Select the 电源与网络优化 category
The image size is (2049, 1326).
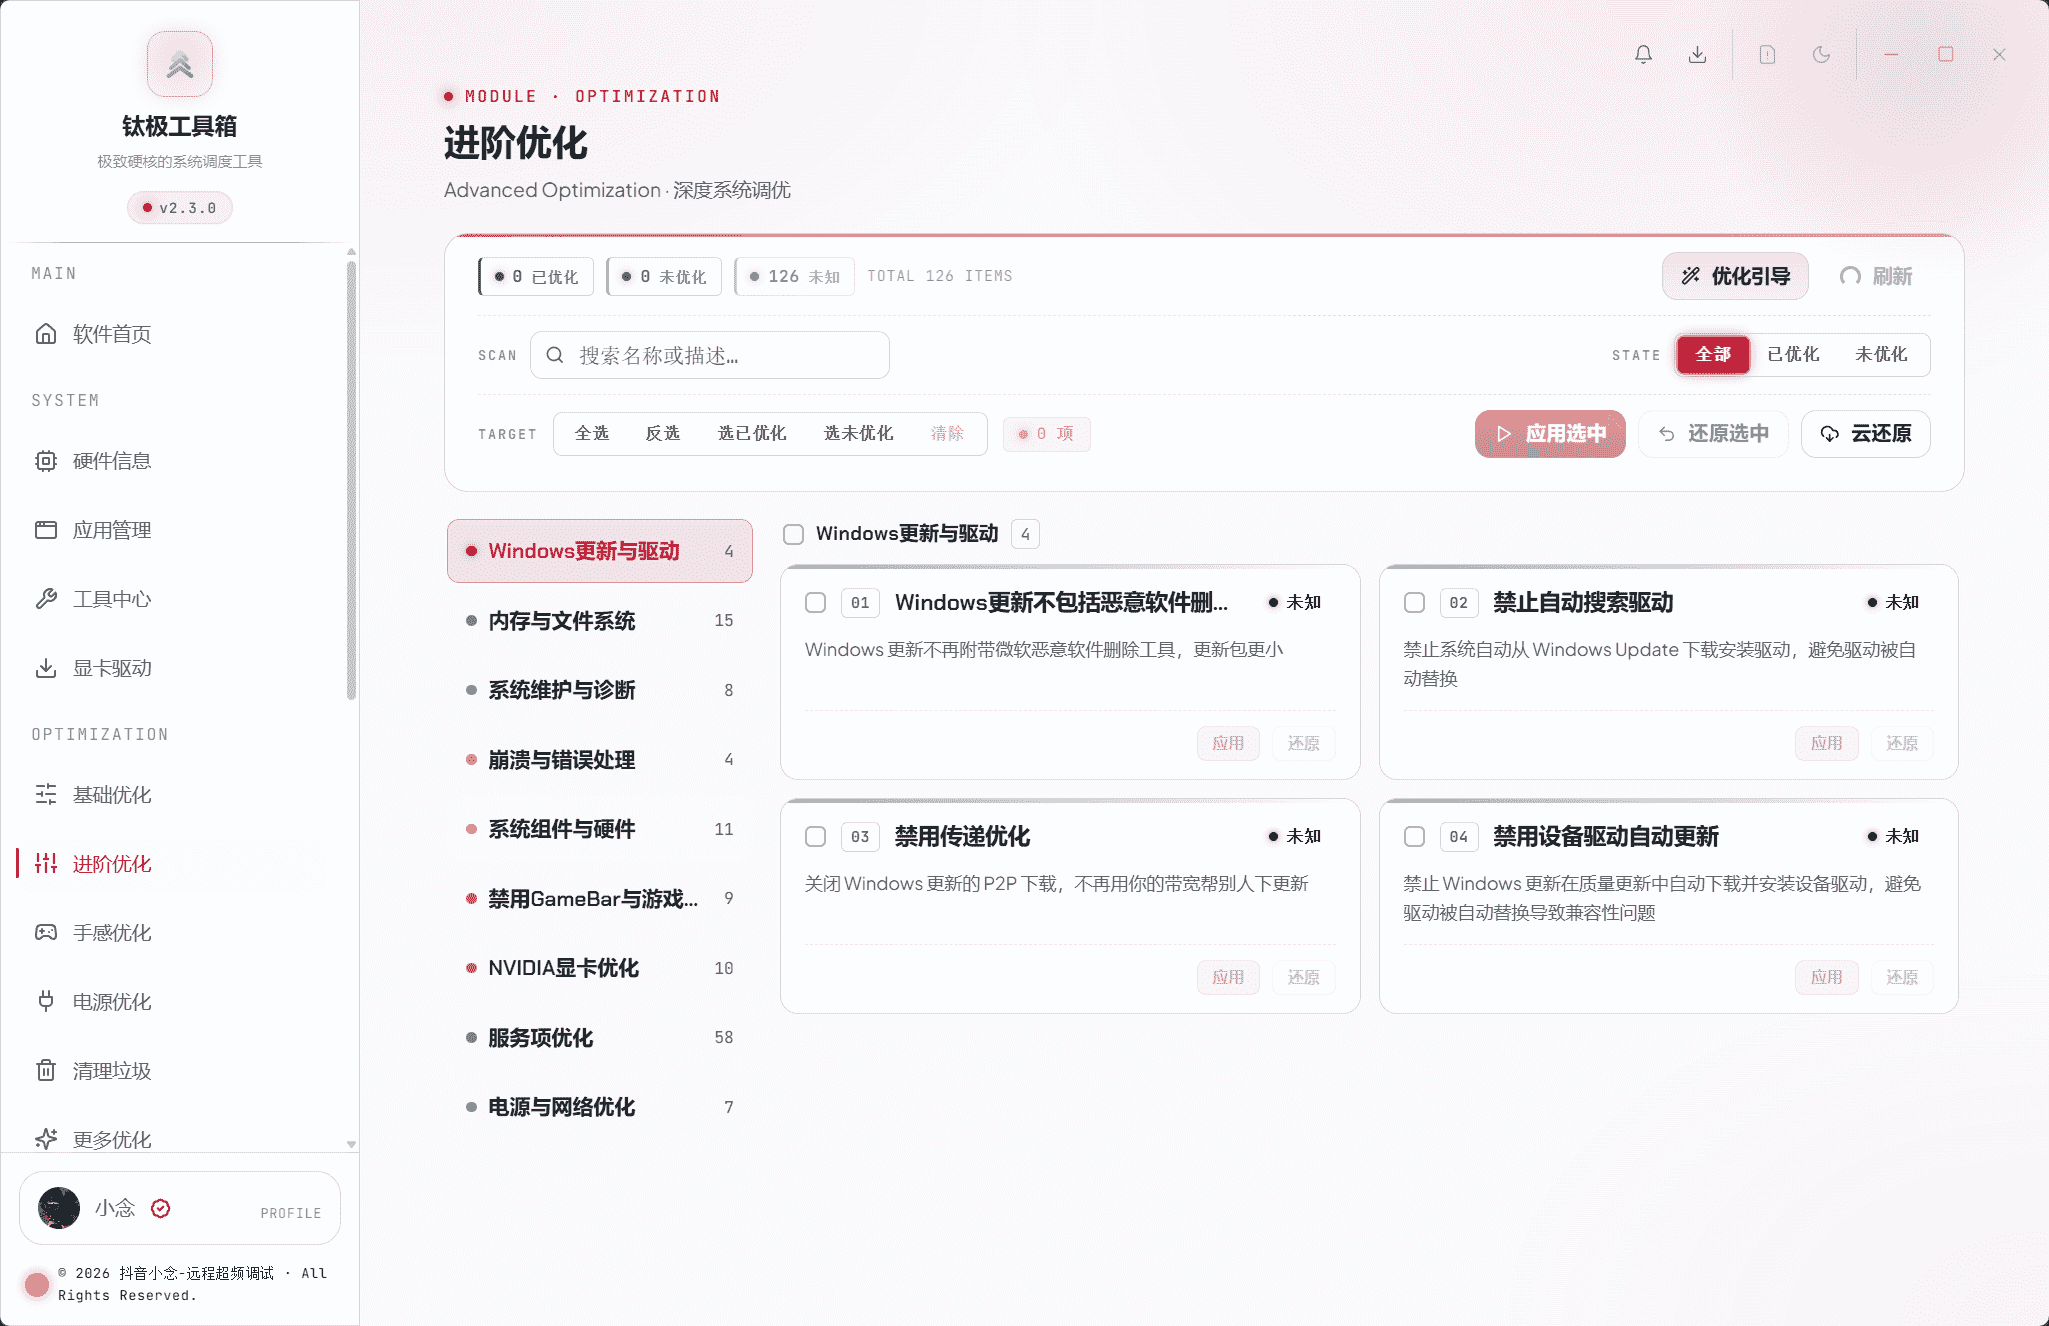click(599, 1107)
